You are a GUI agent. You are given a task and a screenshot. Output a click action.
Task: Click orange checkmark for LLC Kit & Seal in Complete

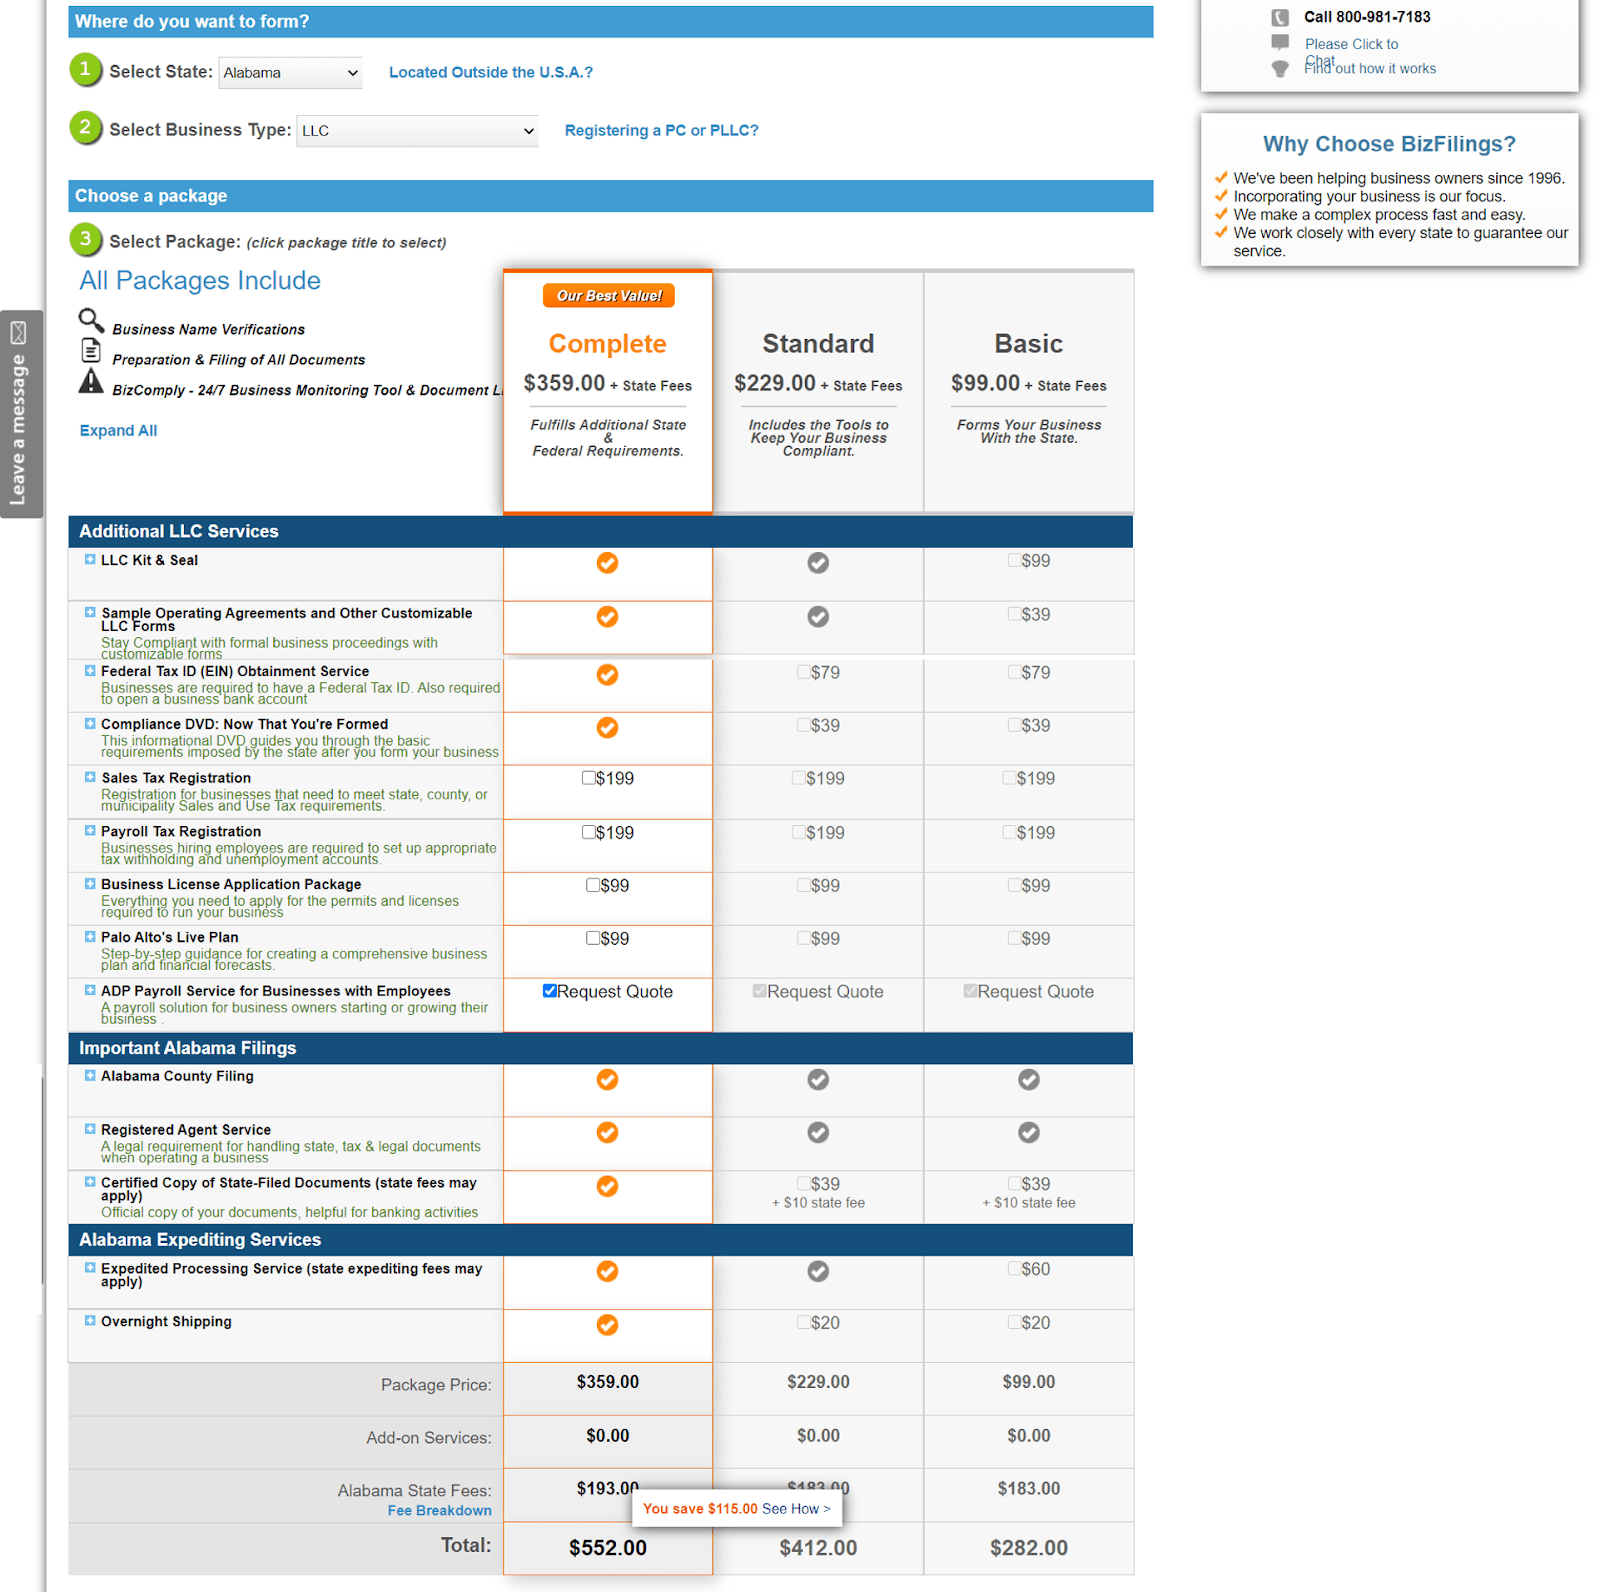(607, 563)
